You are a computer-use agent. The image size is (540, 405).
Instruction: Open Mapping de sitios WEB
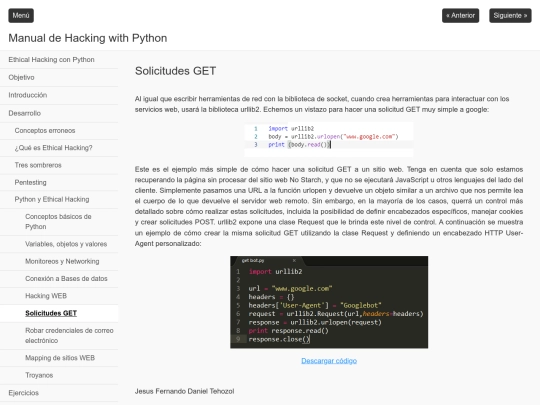[59, 358]
